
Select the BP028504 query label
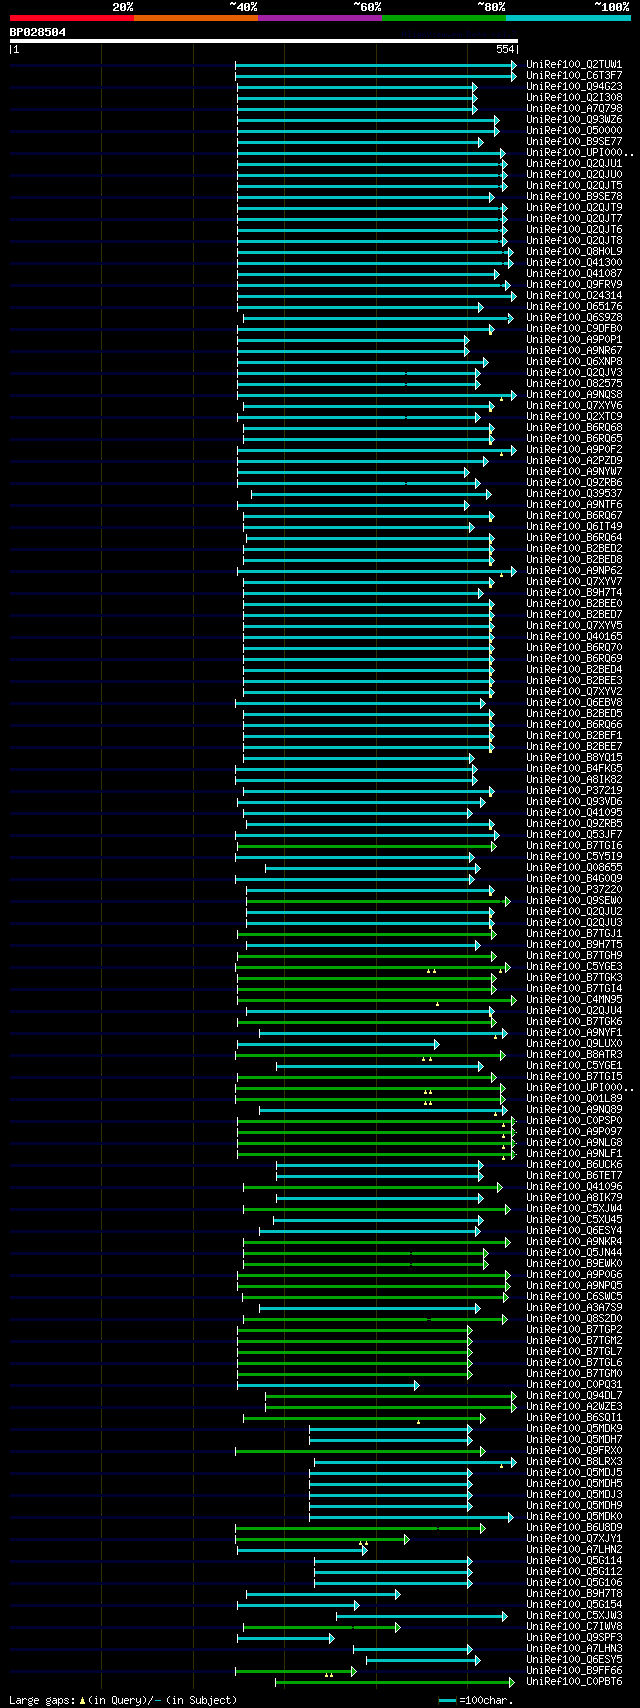[x=38, y=32]
